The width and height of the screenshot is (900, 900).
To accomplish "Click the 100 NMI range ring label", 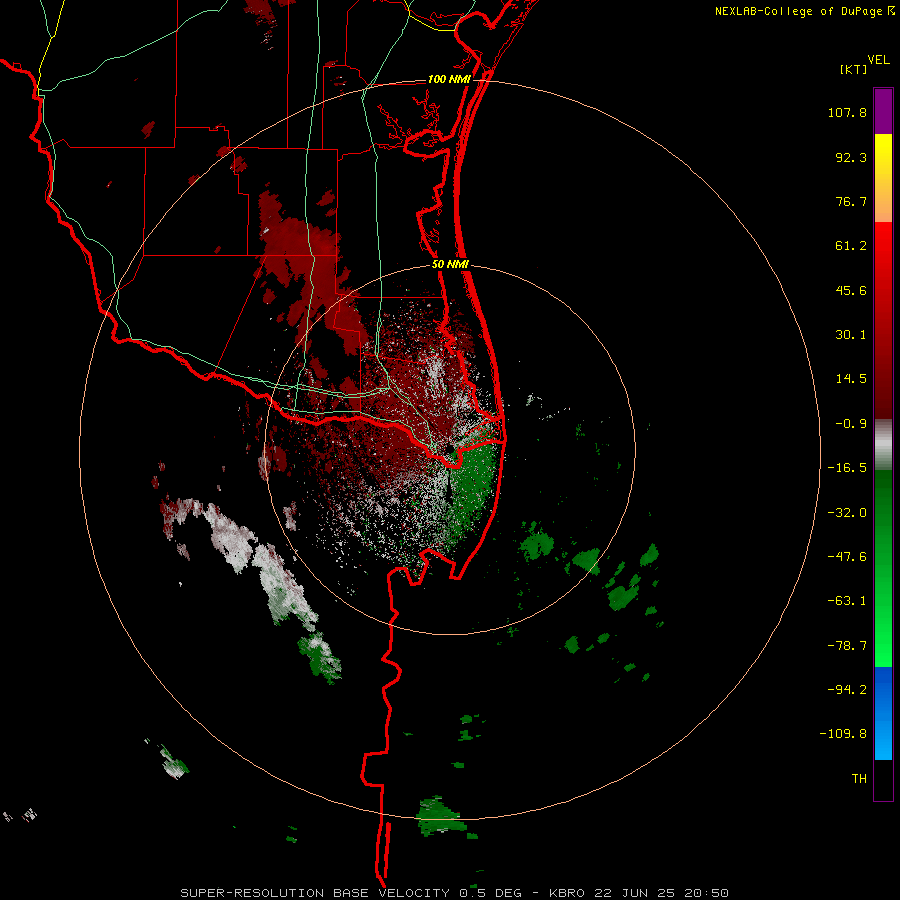I will click(x=449, y=79).
